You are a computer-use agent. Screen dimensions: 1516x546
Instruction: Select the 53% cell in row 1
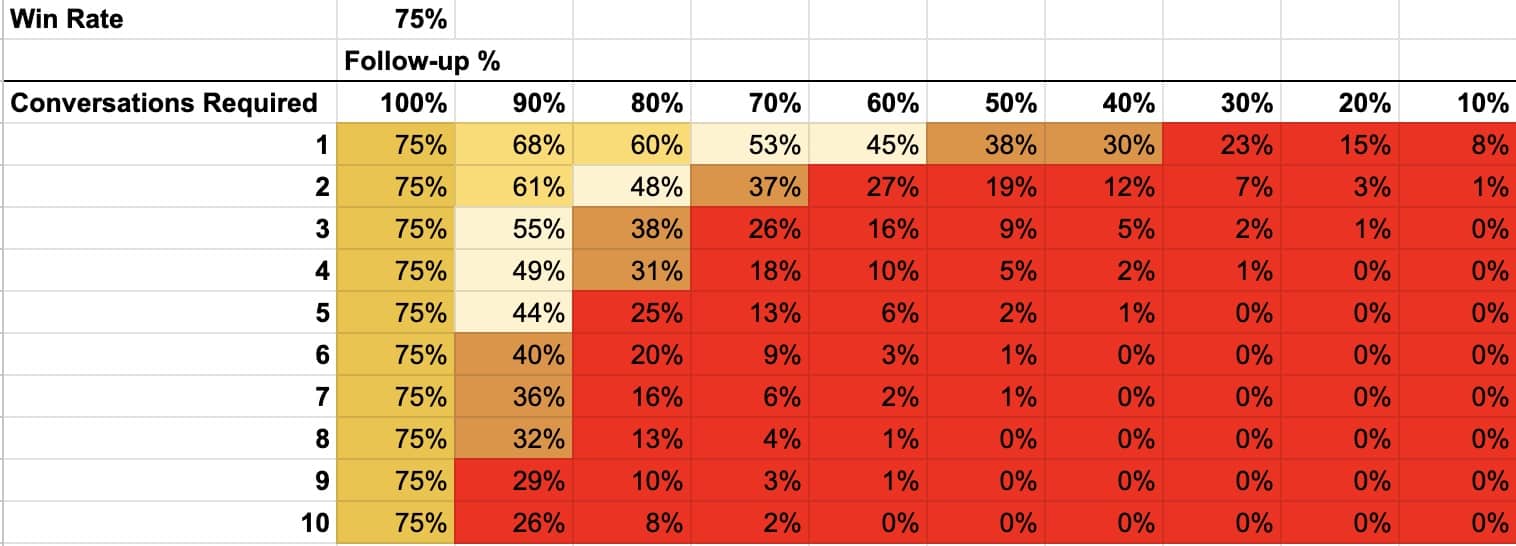pos(750,145)
